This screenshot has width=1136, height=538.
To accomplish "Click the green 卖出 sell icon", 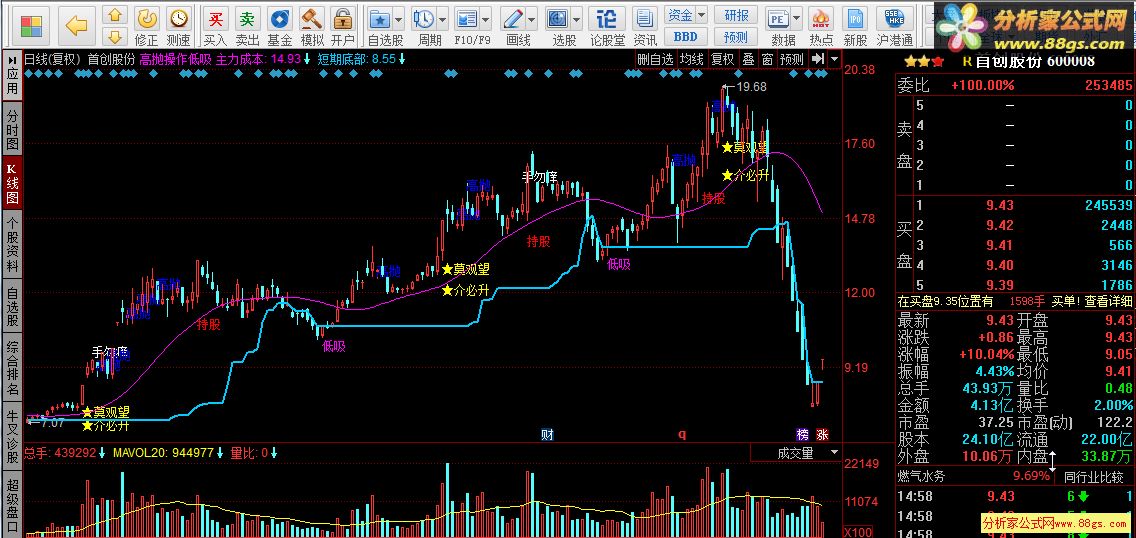I will pos(248,19).
